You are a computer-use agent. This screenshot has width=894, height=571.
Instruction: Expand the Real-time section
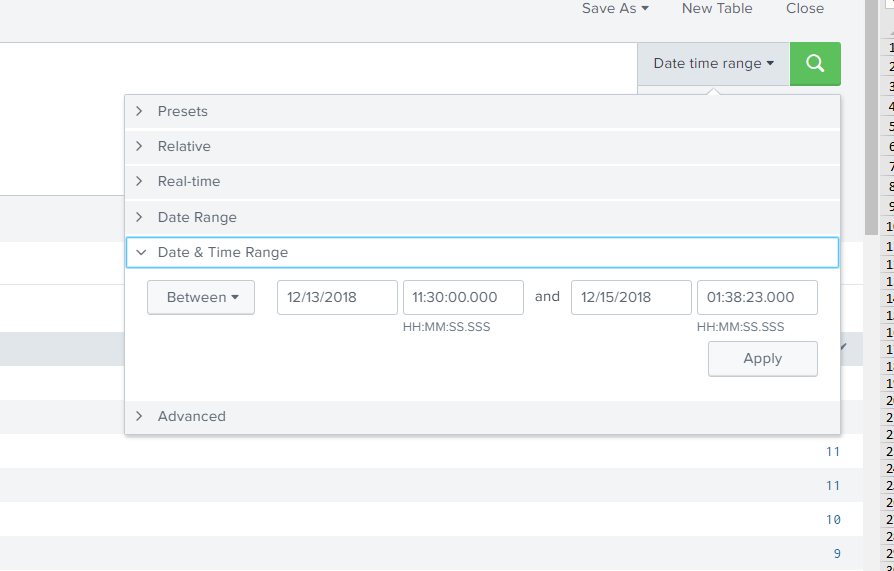482,181
